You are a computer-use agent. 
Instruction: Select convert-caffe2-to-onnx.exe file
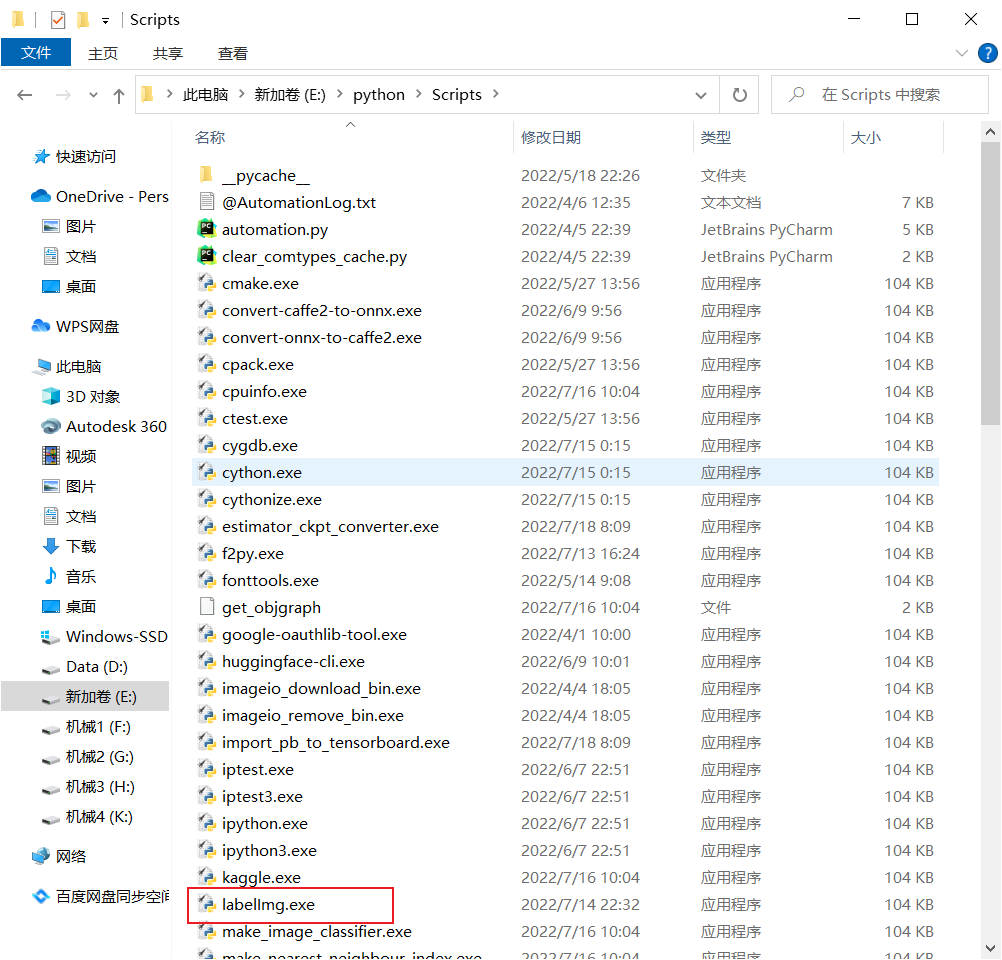click(x=321, y=311)
